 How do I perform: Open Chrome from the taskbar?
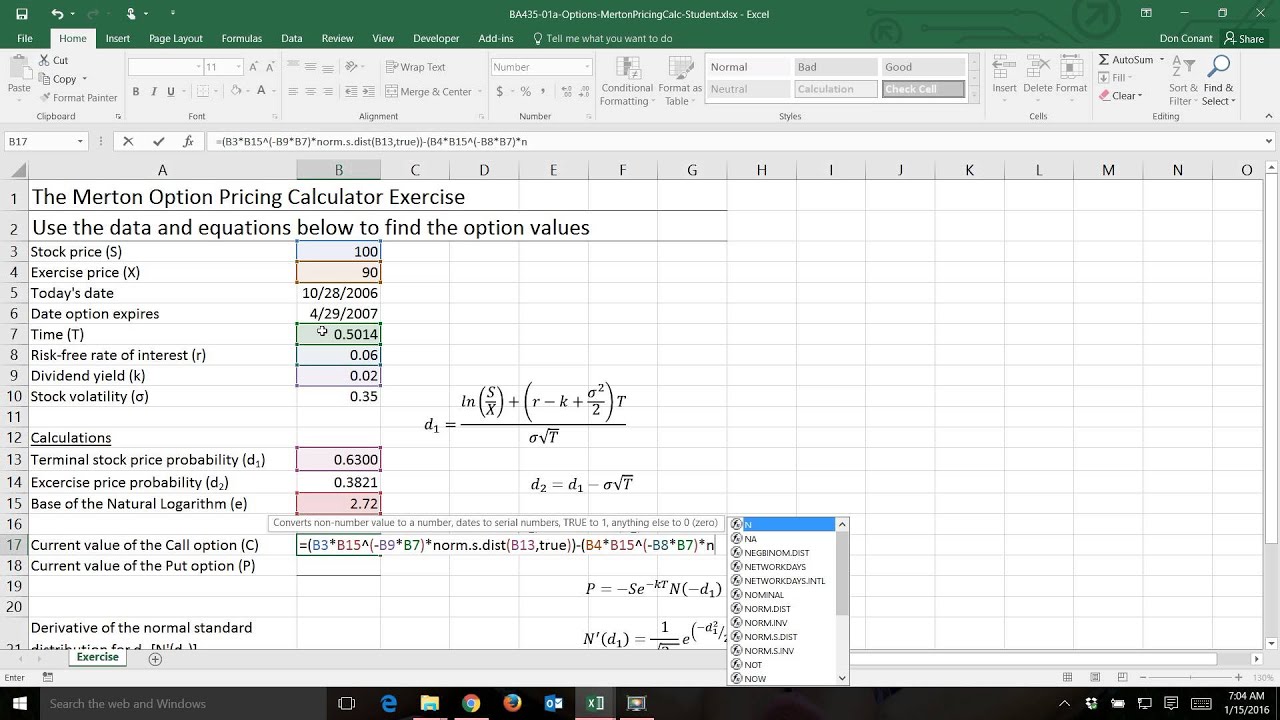pos(471,704)
